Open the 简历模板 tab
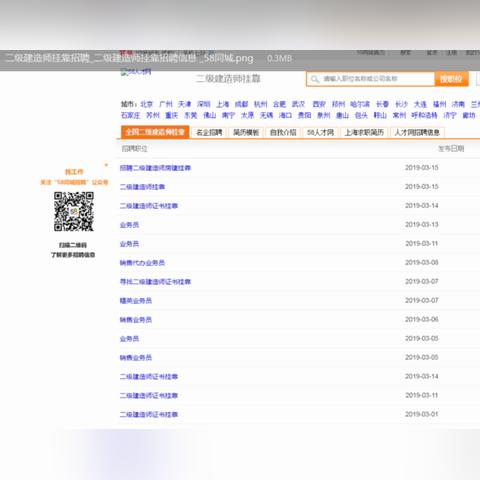Viewport: 480px width, 480px height. click(x=246, y=133)
